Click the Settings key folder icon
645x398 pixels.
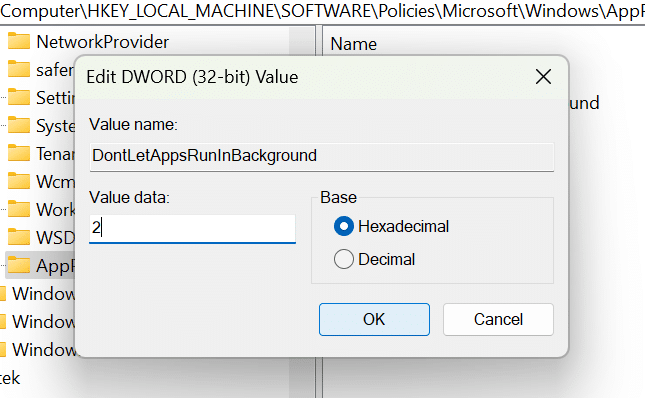19,97
